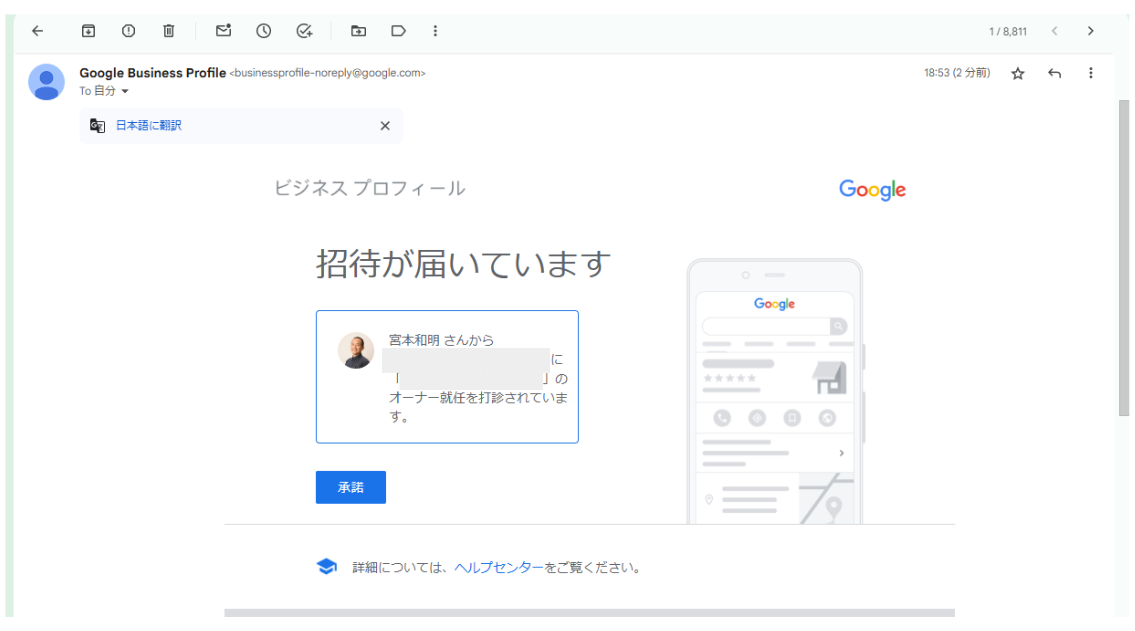
Task: Reply to the Google Business Profile email
Action: tap(1055, 73)
